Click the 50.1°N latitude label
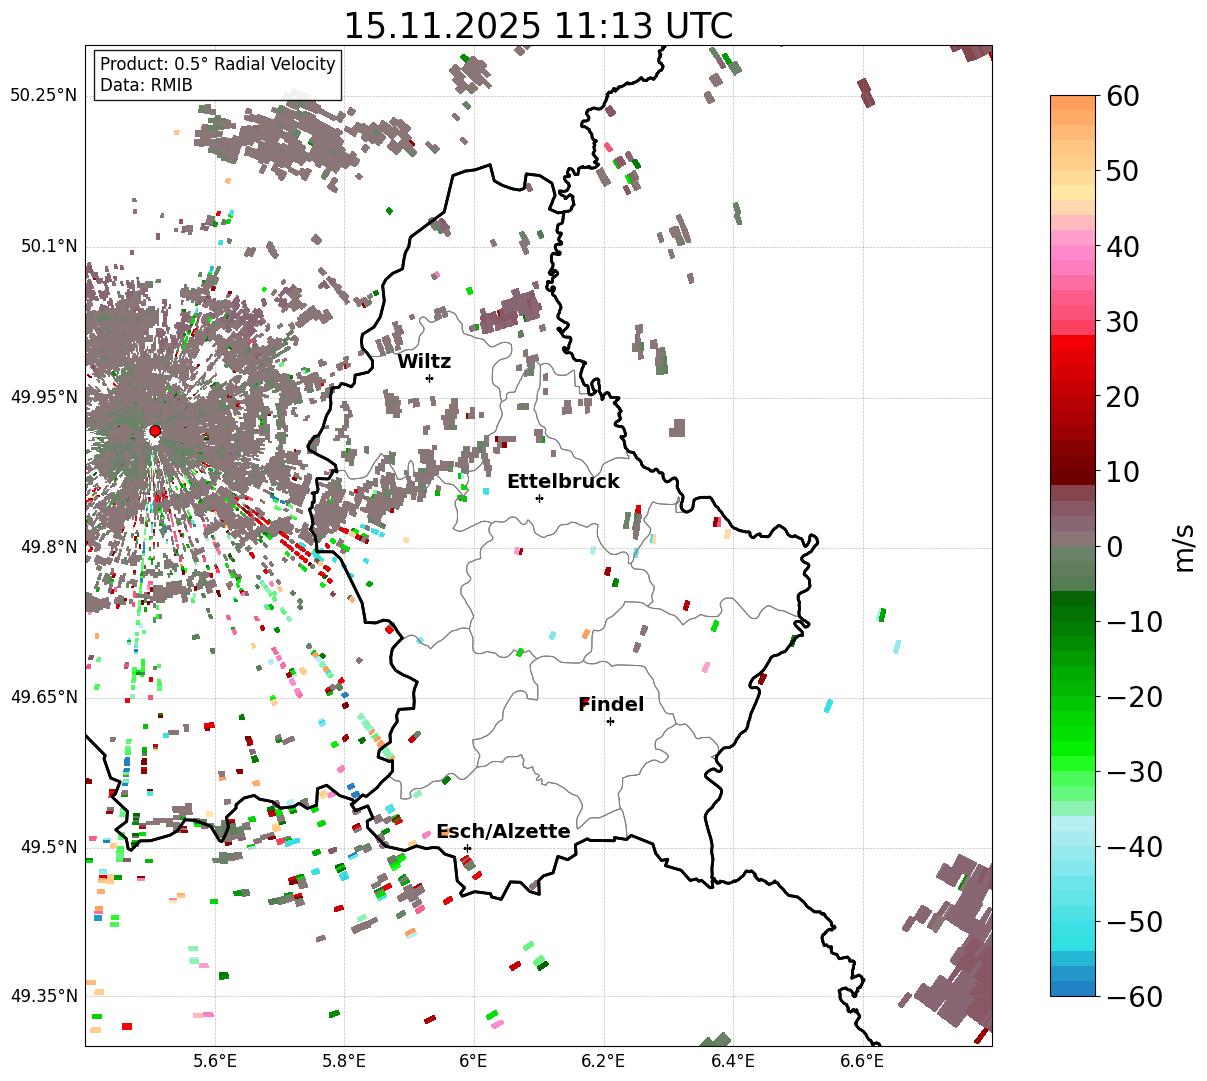1207x1081 pixels. point(48,246)
